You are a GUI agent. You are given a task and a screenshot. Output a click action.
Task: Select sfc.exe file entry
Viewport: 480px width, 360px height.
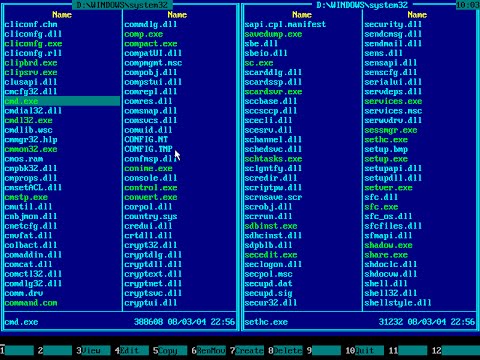[x=381, y=207]
